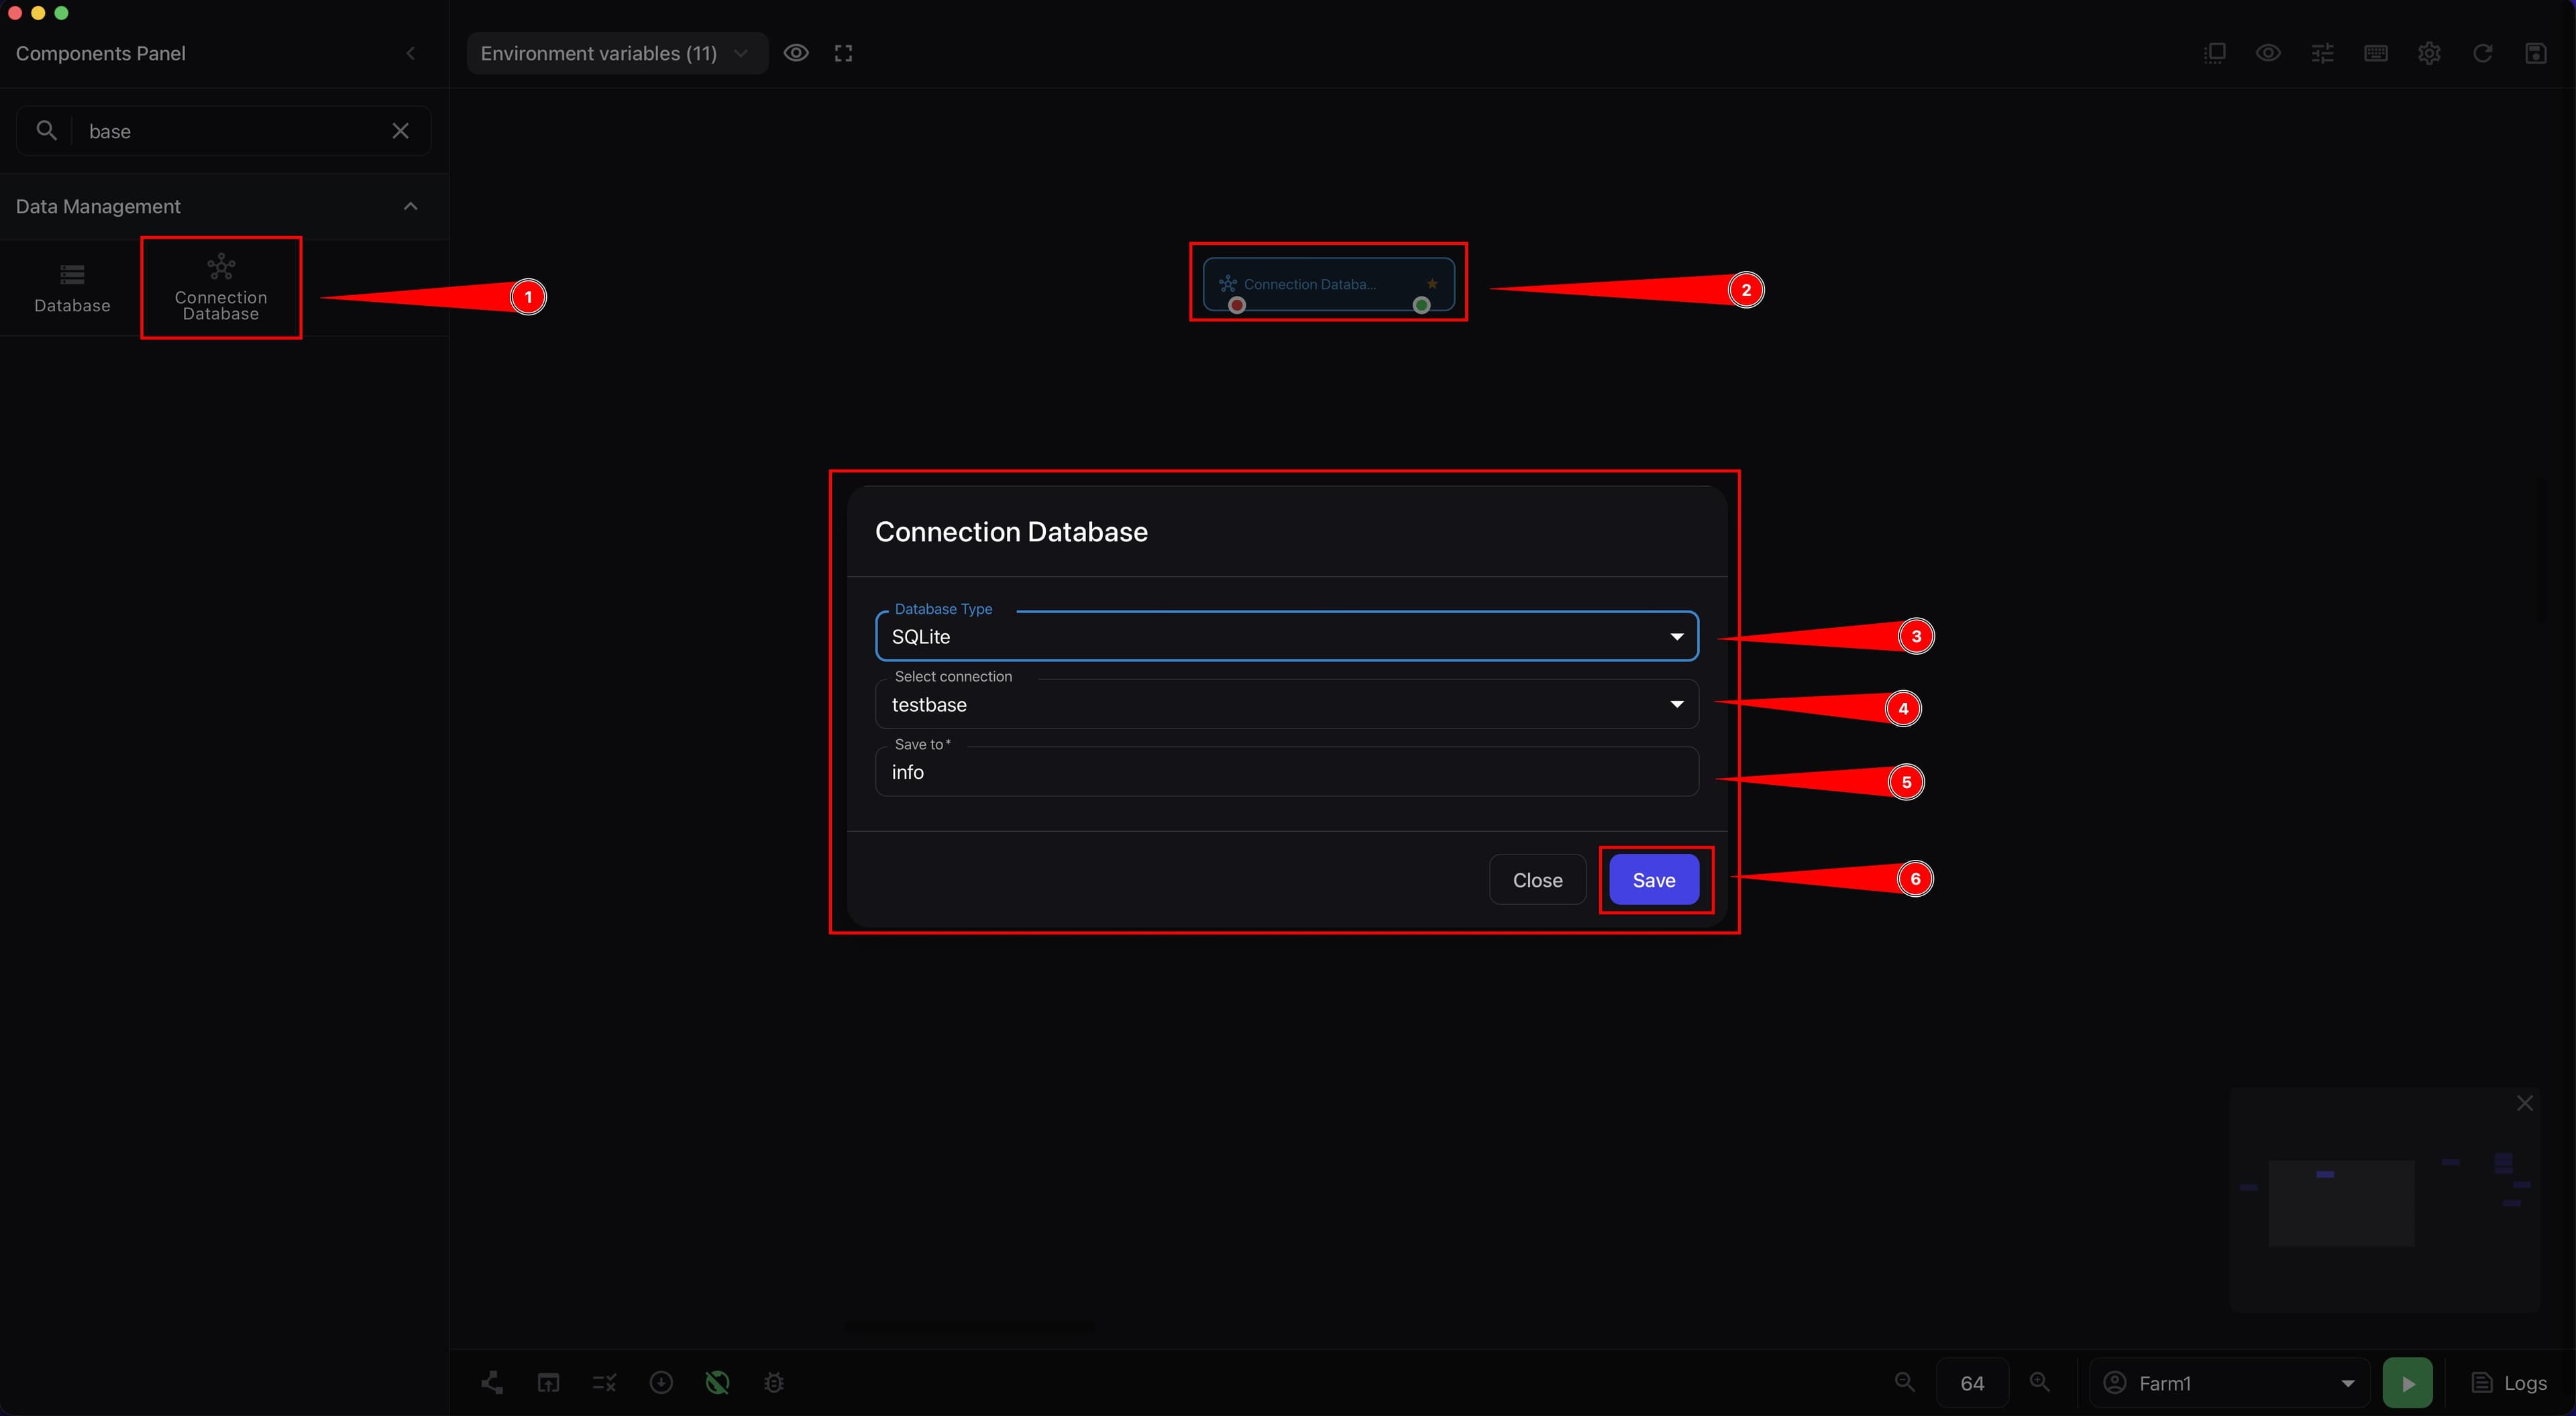Select the Connection Database node on the canvas
Viewport: 2576px width, 1416px height.
(1328, 284)
